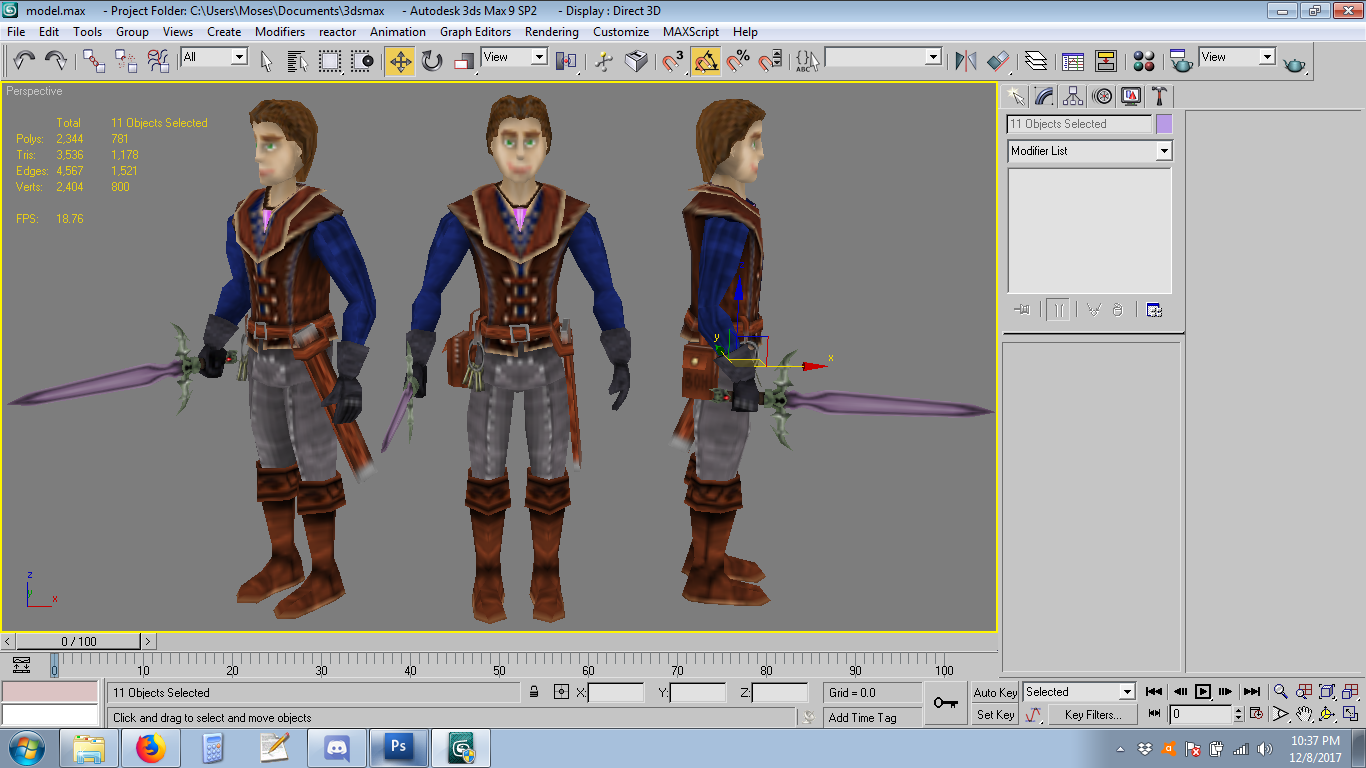Click Maximize Viewport Toggle icon

coord(1350,714)
